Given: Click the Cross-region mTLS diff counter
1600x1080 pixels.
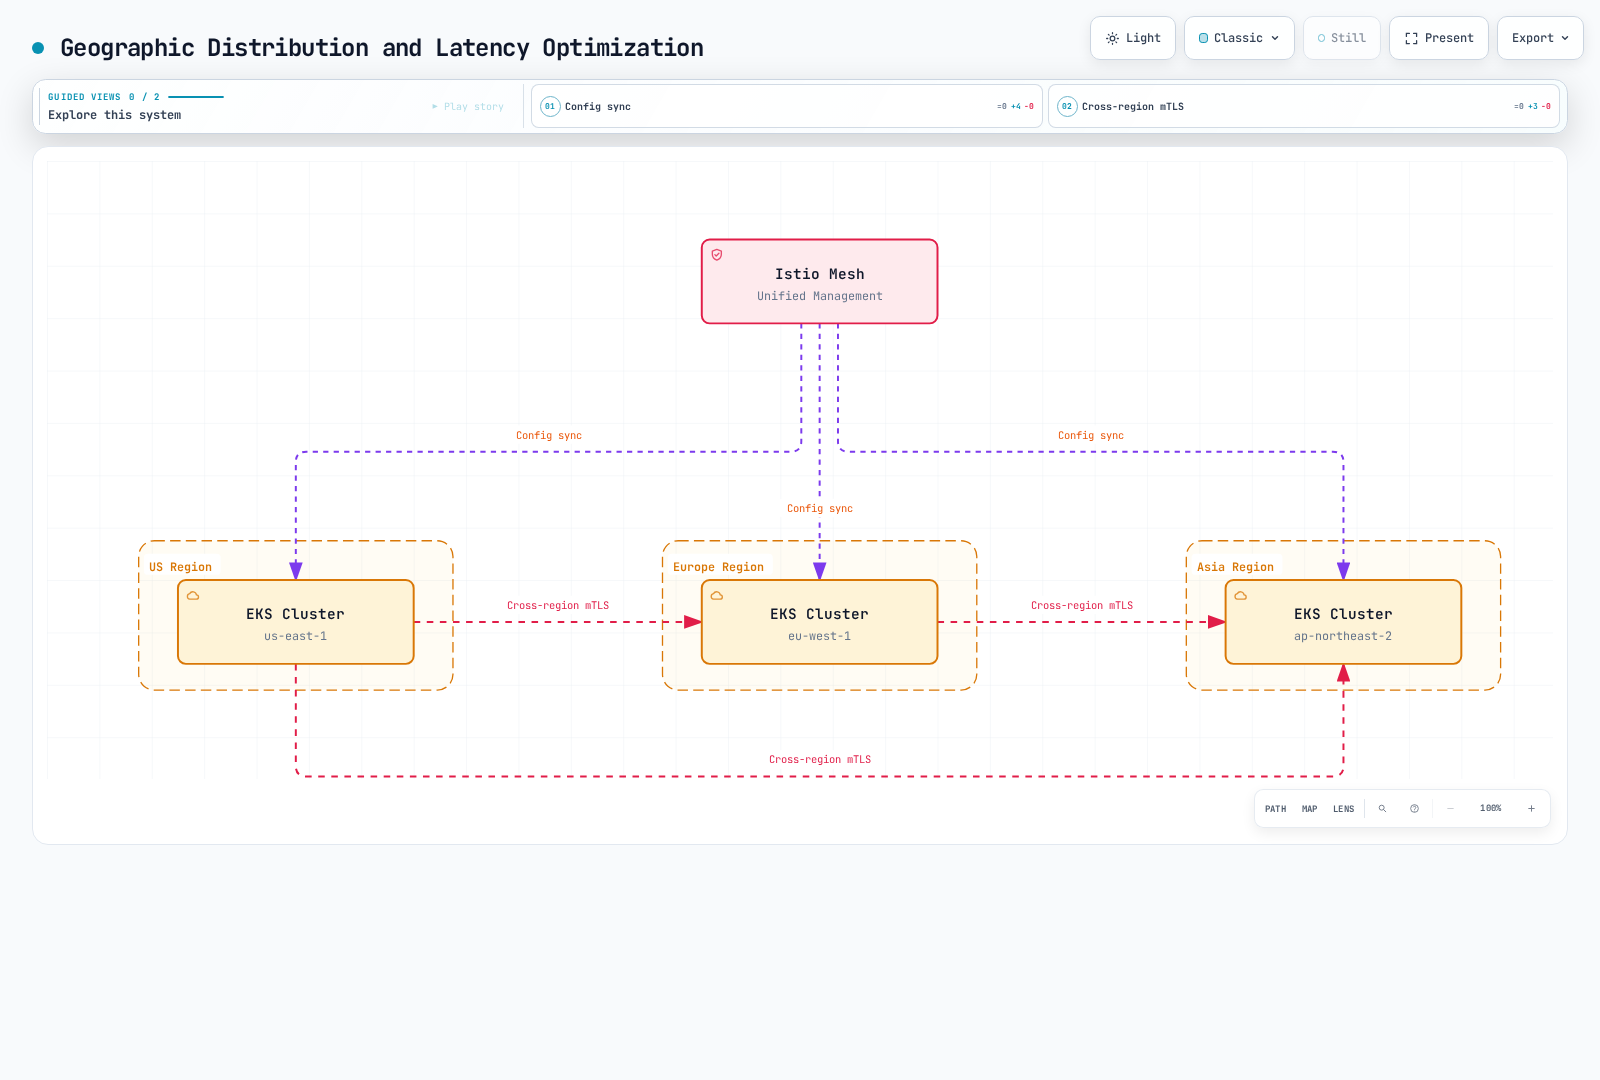Looking at the screenshot, I should [1532, 106].
